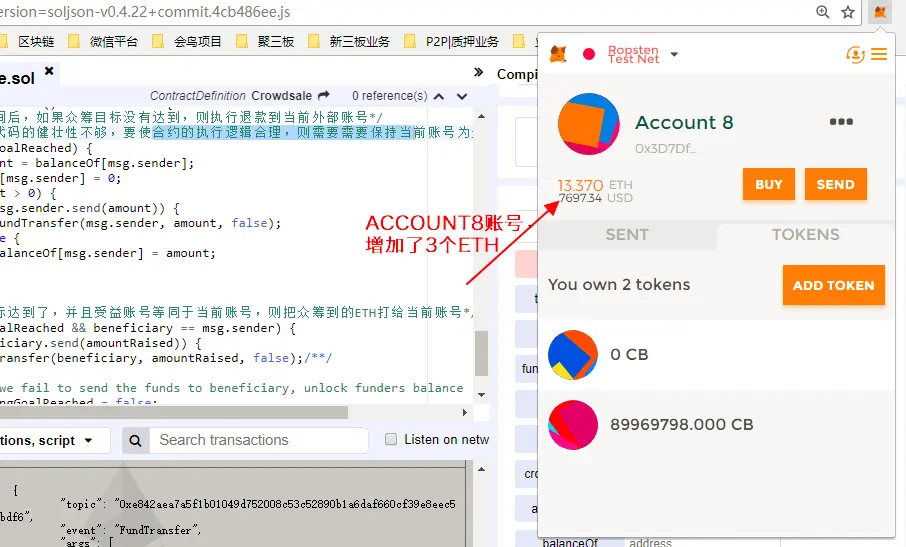Screen dimensions: 906x547
Task: Toggle the Remix right panel double chevron
Action: (x=478, y=72)
